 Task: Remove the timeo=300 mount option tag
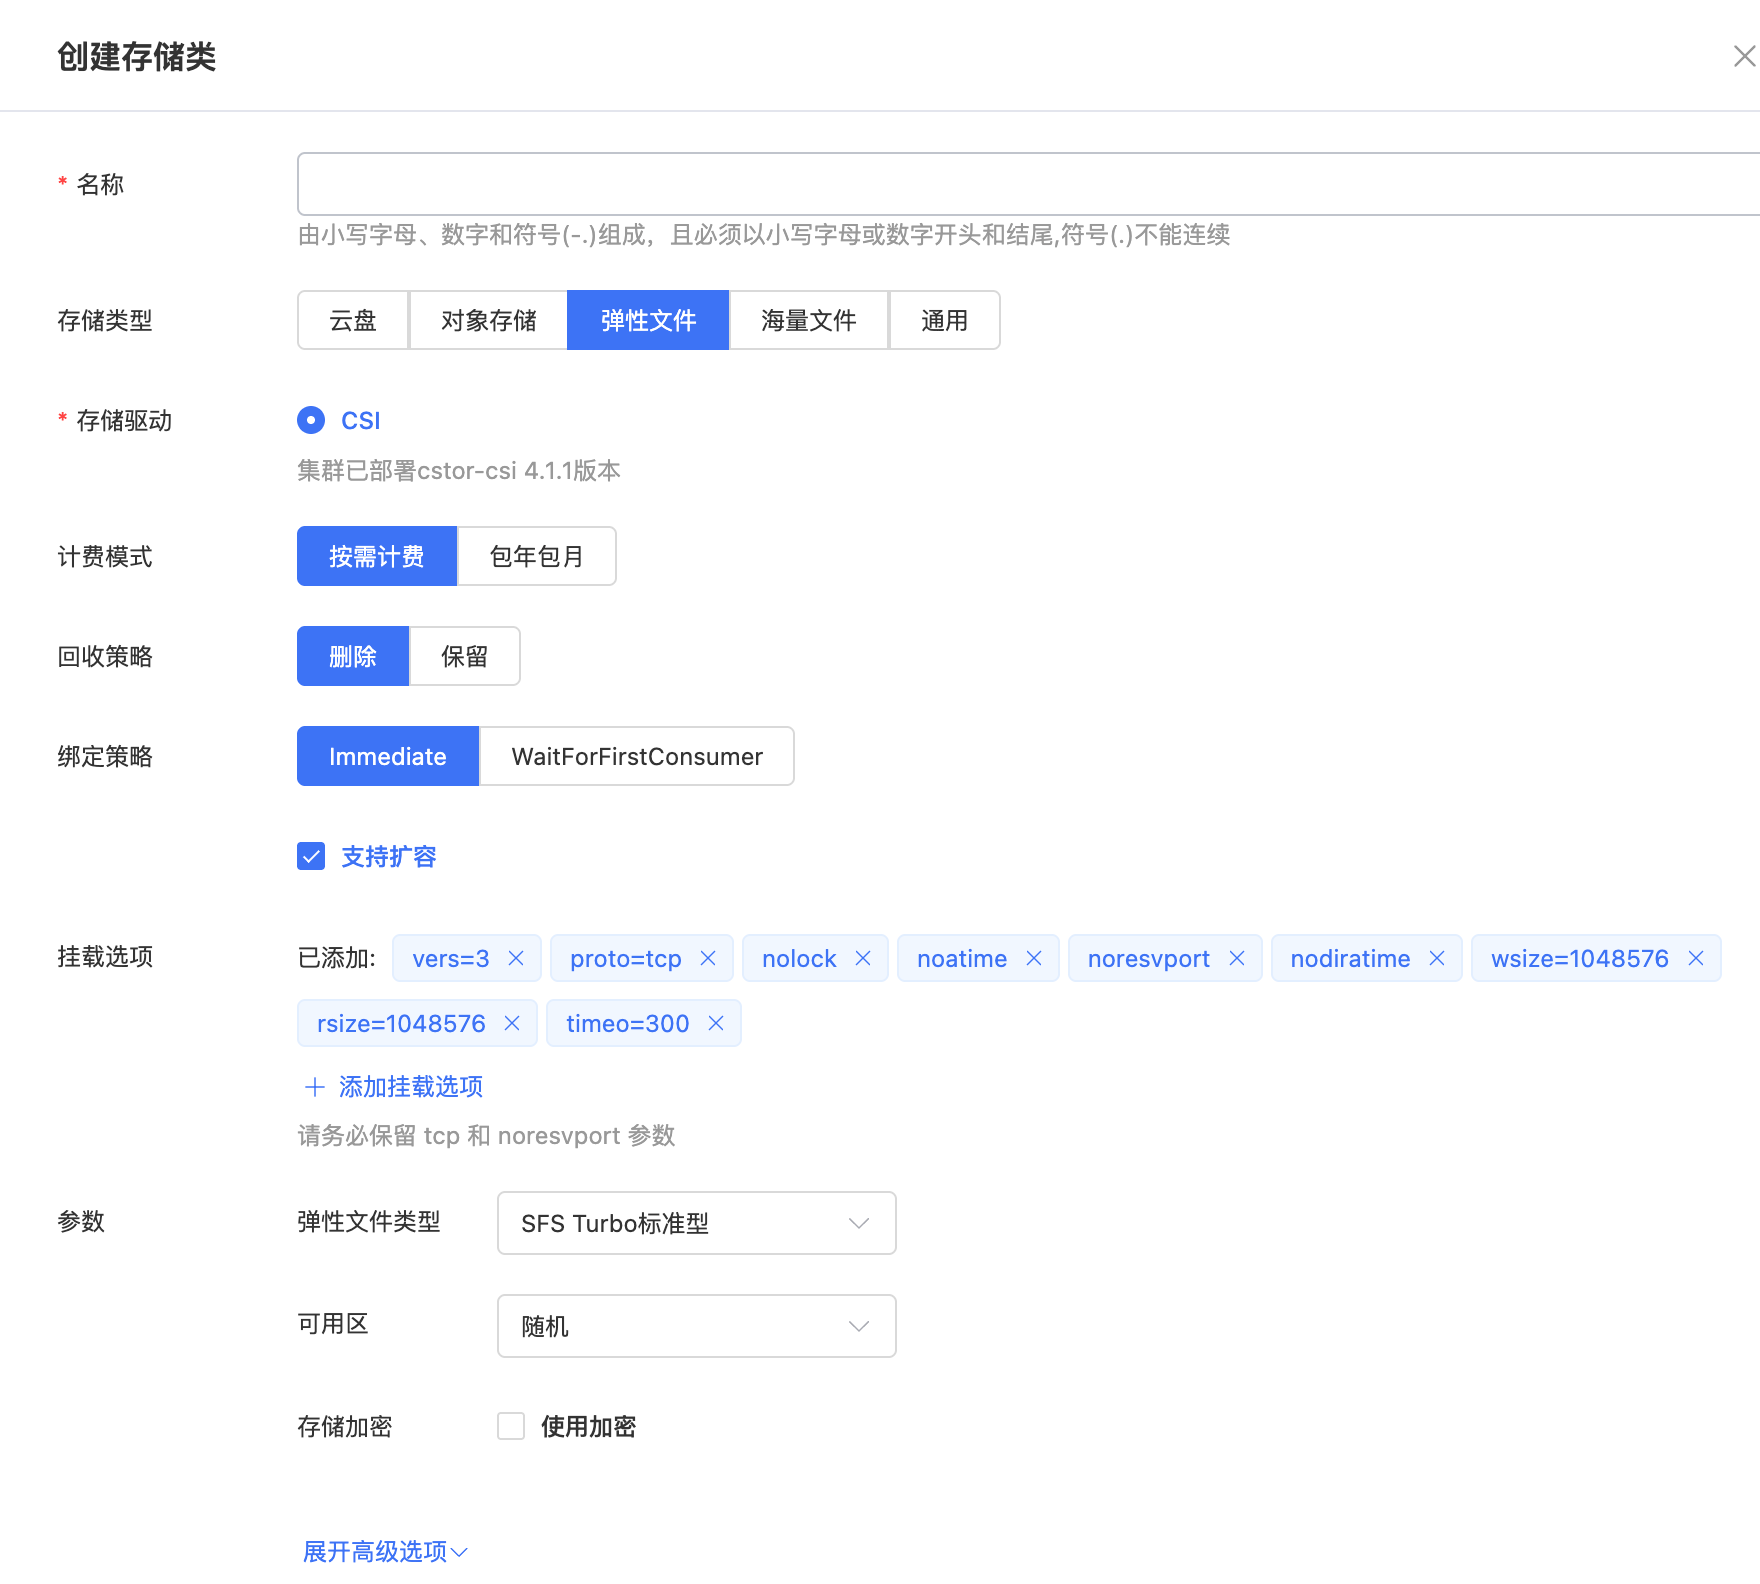point(716,1023)
